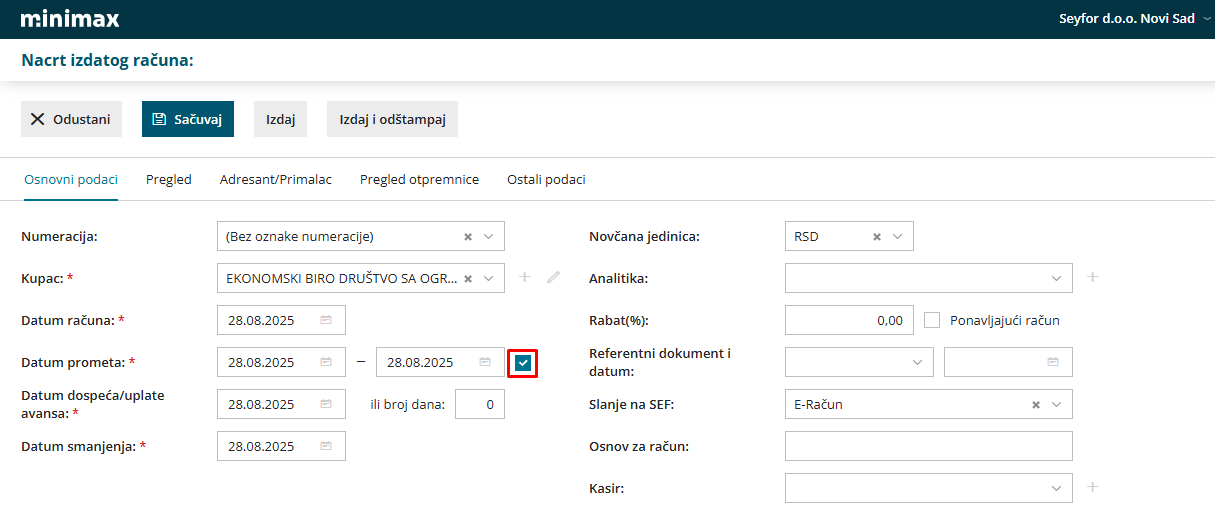Edit the Kupac with the pencil icon

(553, 278)
